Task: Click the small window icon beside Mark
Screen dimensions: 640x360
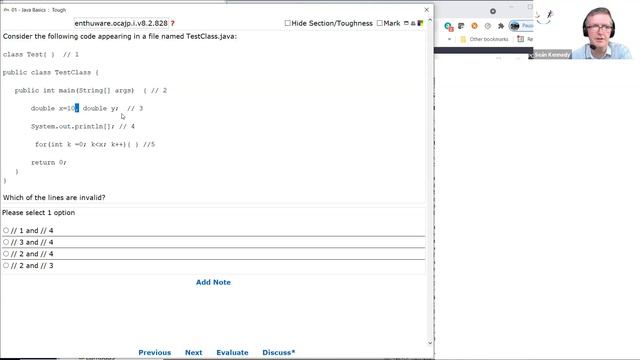Action: pos(406,23)
